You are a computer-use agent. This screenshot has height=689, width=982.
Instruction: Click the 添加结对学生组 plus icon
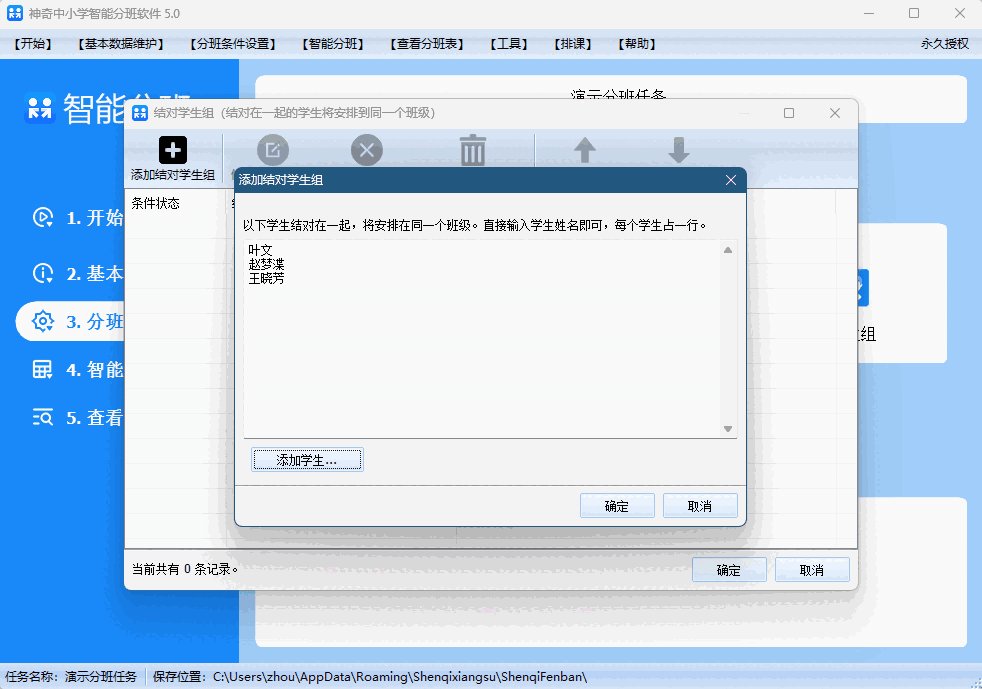(x=172, y=149)
